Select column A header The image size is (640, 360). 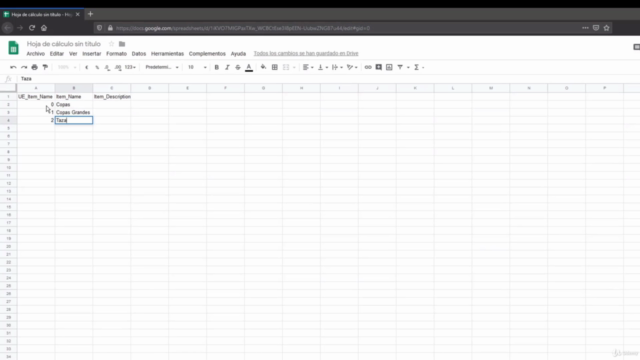(x=36, y=88)
